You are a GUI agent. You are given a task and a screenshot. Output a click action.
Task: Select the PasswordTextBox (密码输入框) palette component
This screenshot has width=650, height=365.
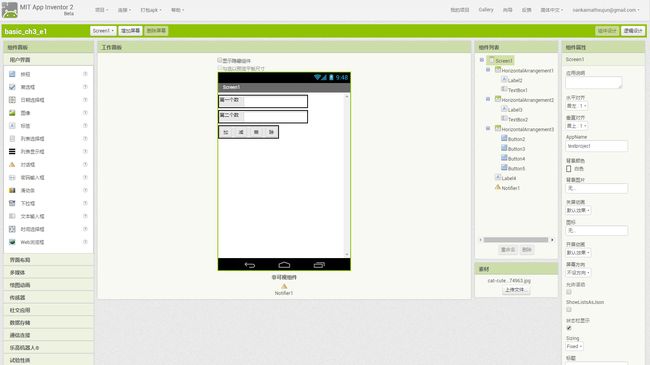tap(32, 178)
